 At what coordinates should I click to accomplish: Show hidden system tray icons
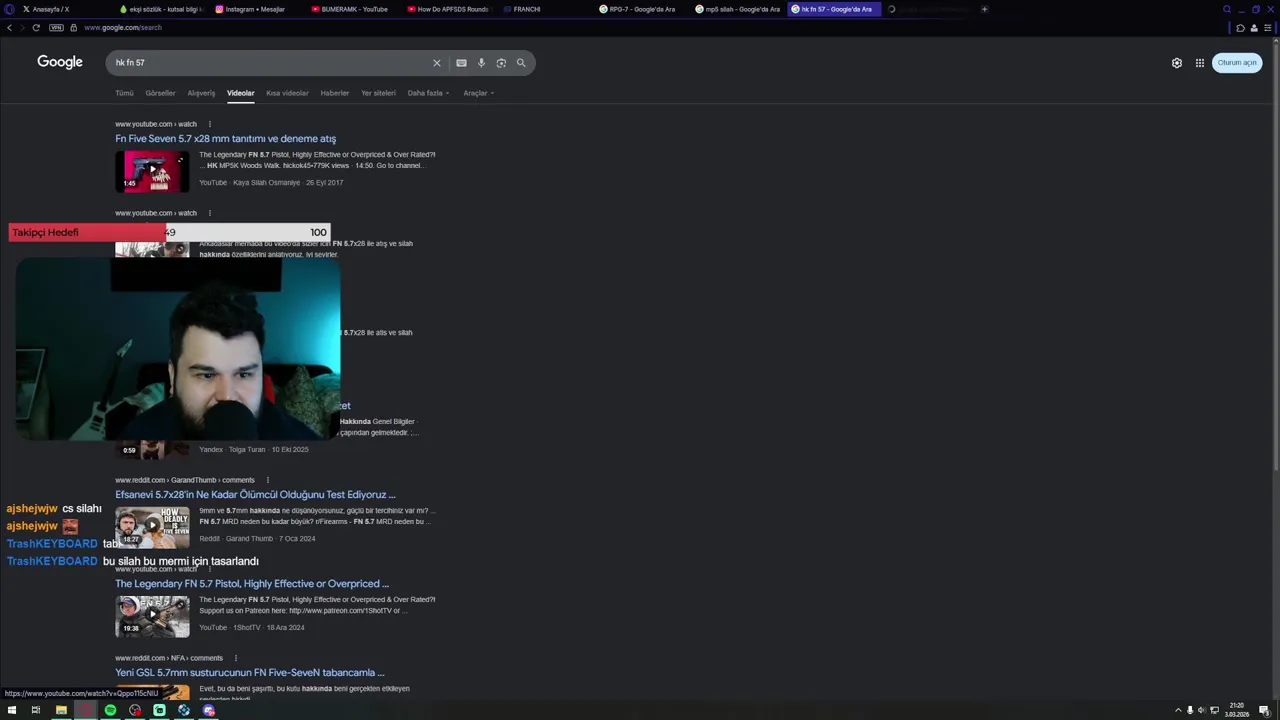[1178, 710]
